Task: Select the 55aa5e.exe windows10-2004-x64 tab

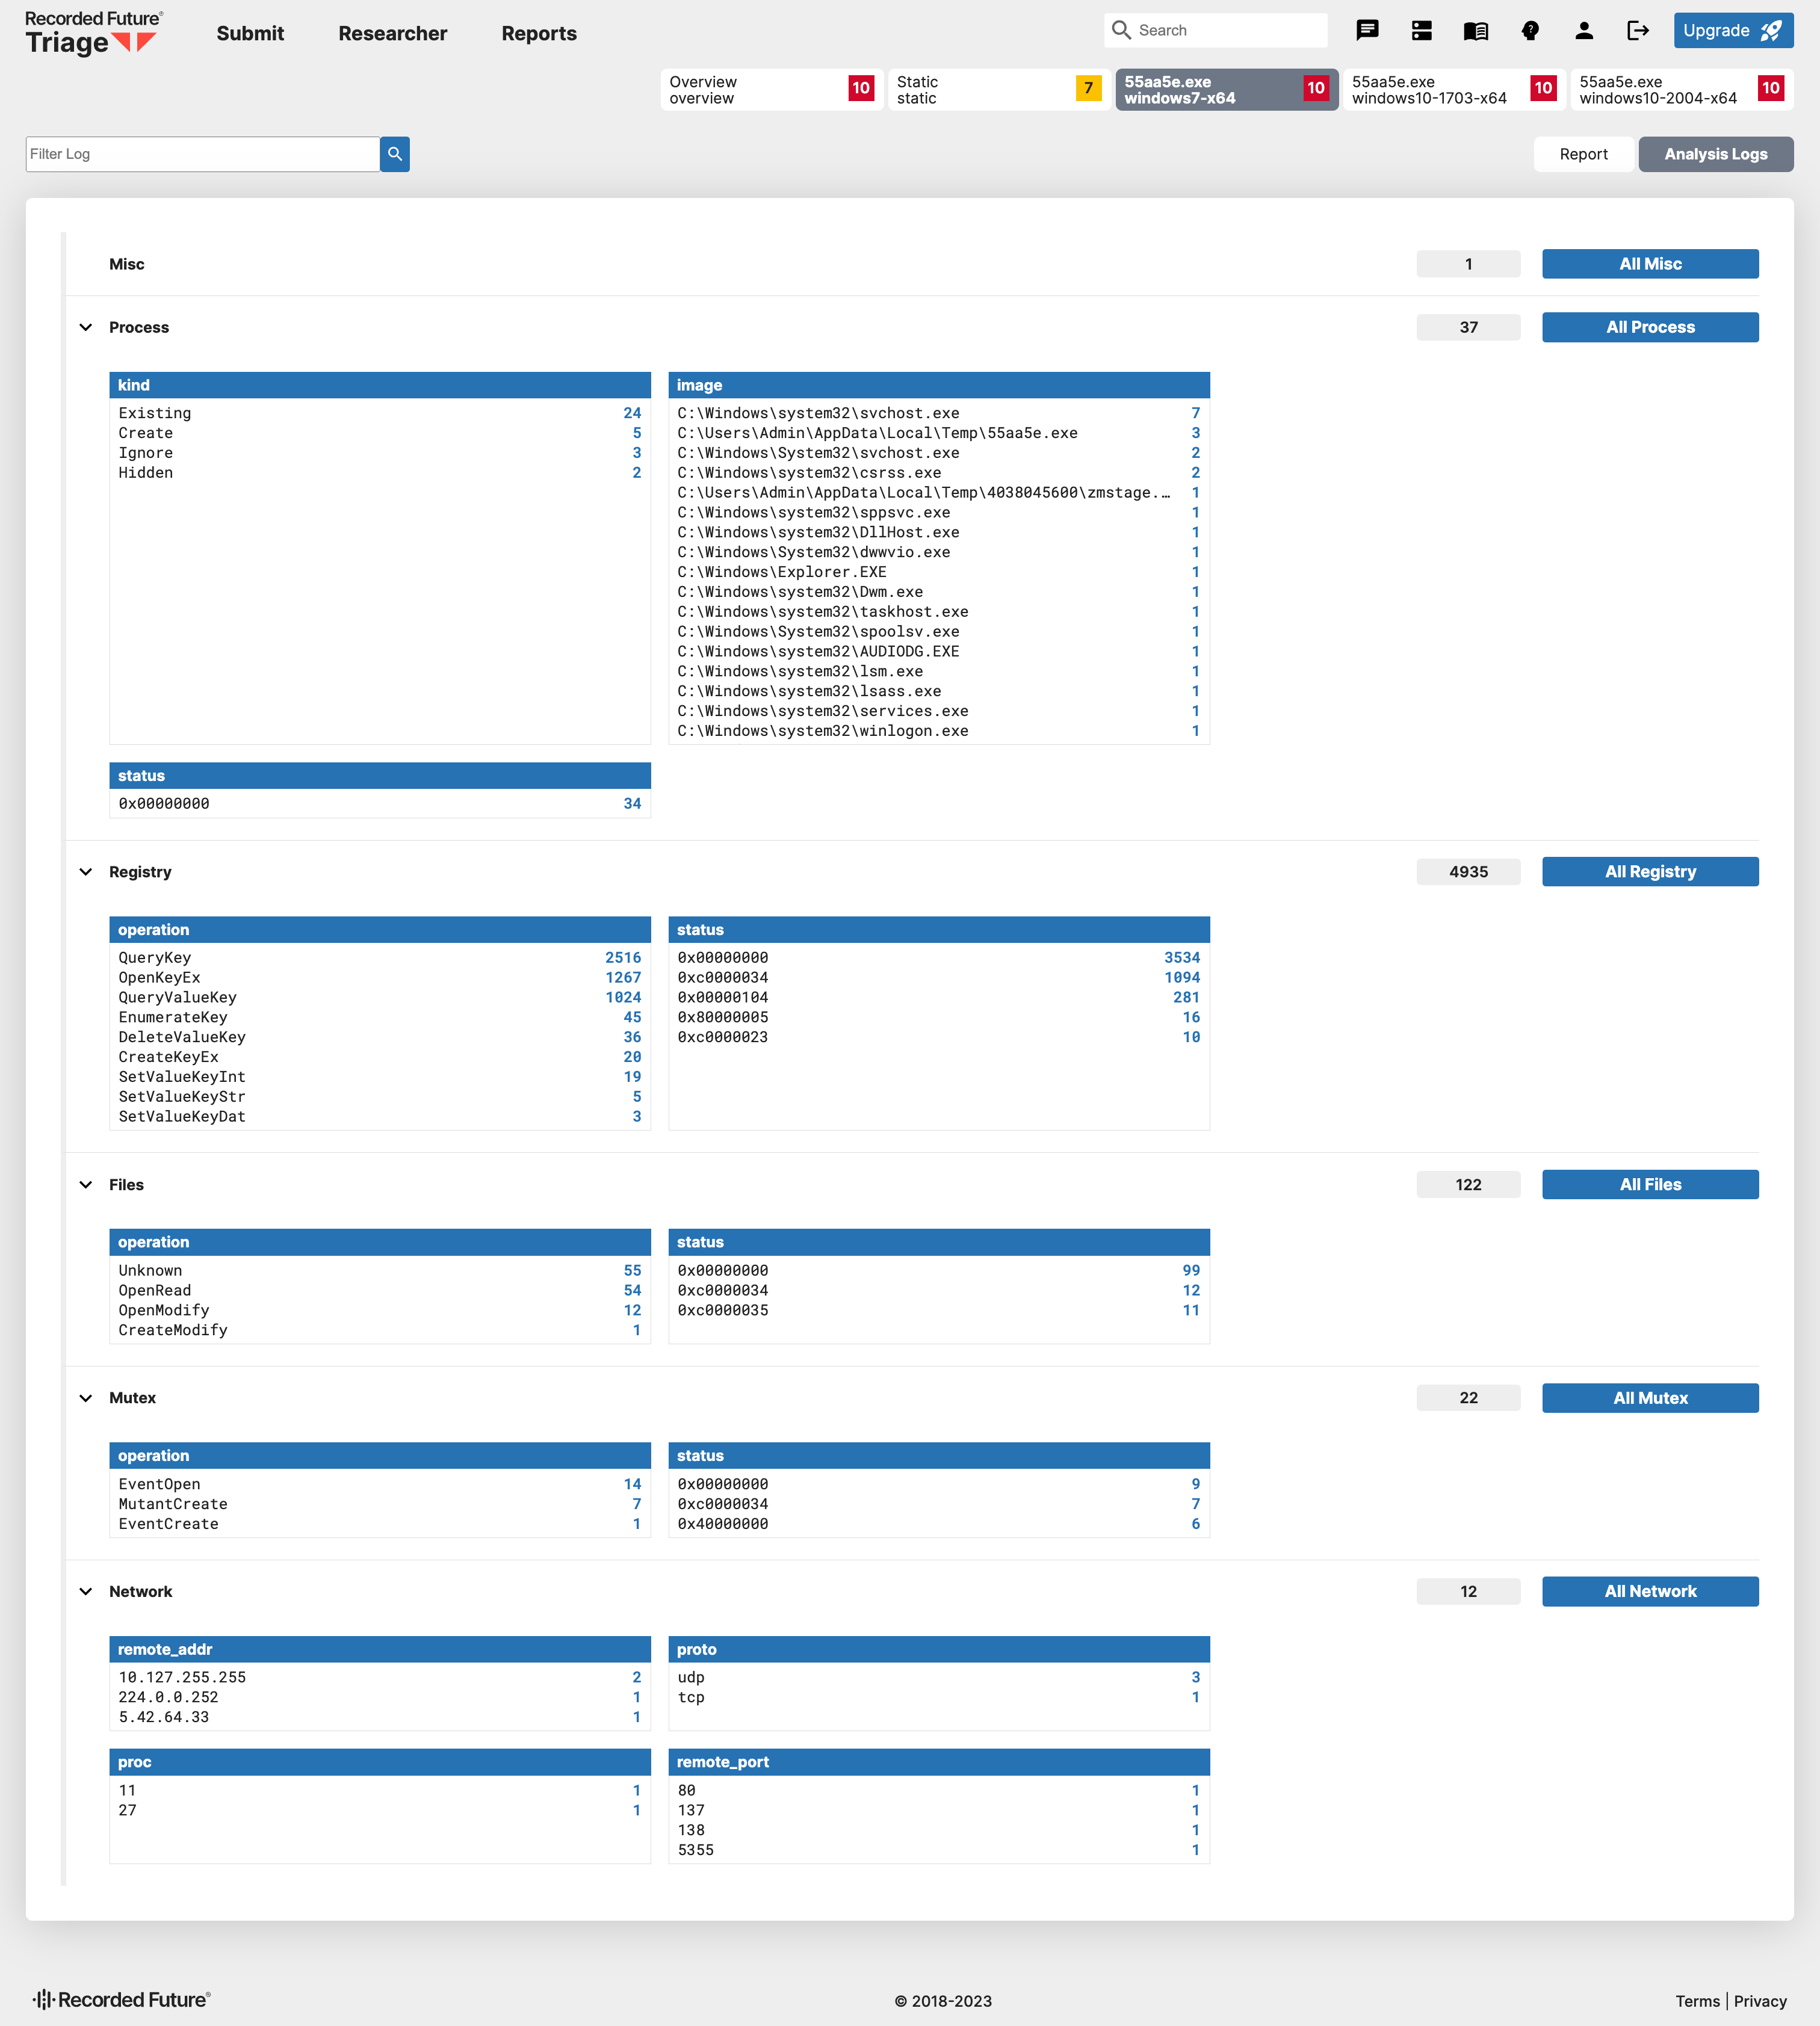Action: tap(1681, 89)
